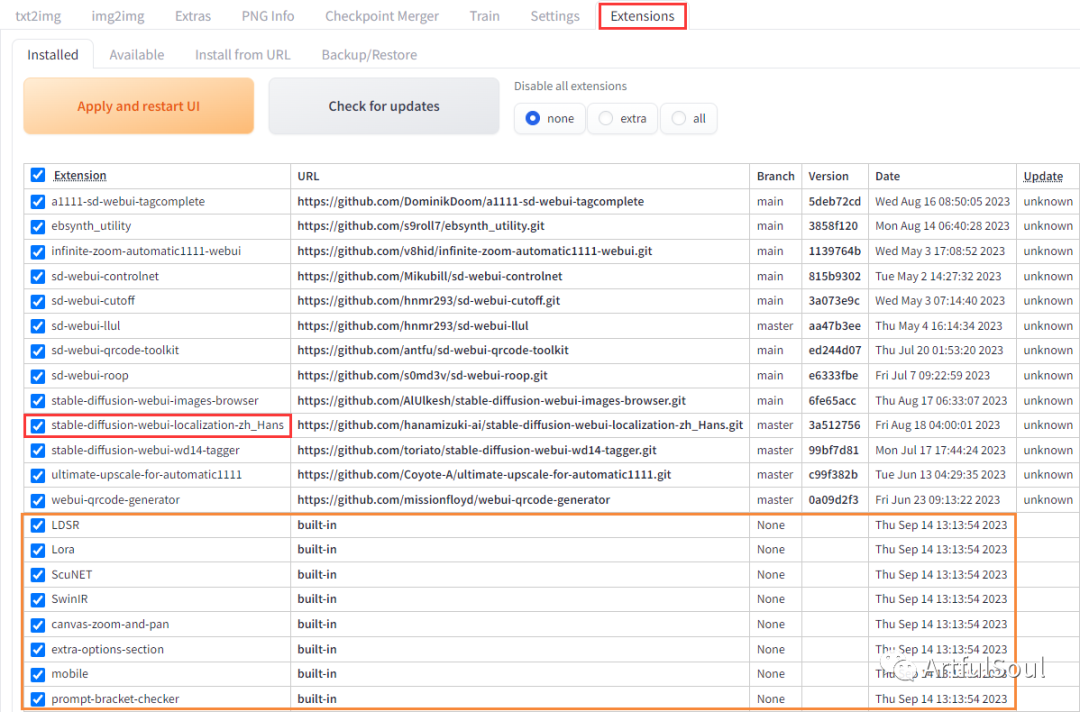Disable the sd-webui-llul extension
The image size is (1080, 712).
click(x=38, y=326)
